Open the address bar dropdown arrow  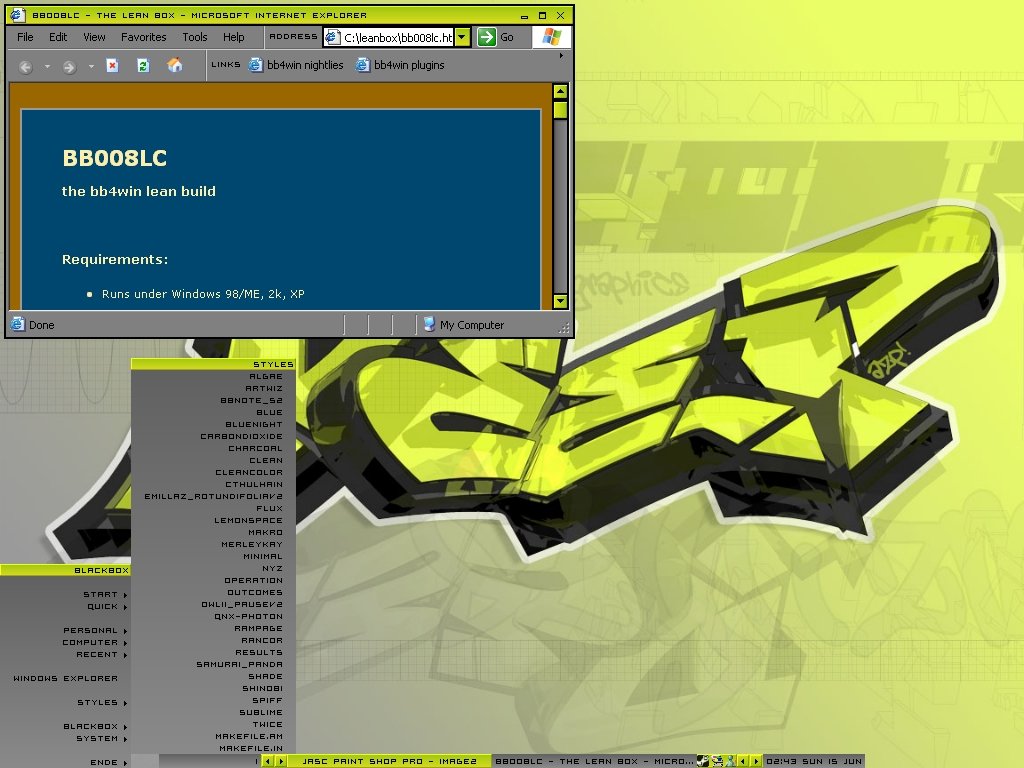click(x=462, y=37)
